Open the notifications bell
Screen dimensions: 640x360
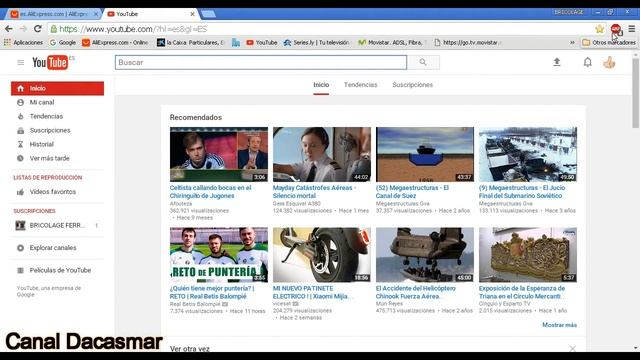(x=587, y=62)
